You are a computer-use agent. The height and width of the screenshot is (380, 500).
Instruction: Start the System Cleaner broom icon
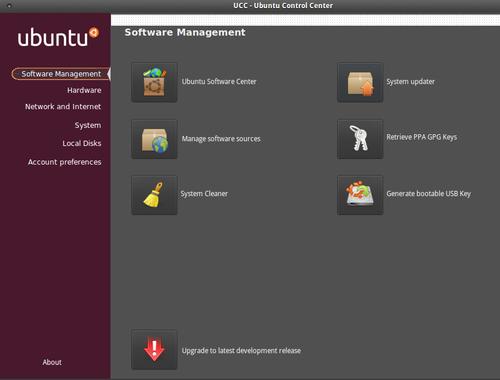[x=154, y=195]
